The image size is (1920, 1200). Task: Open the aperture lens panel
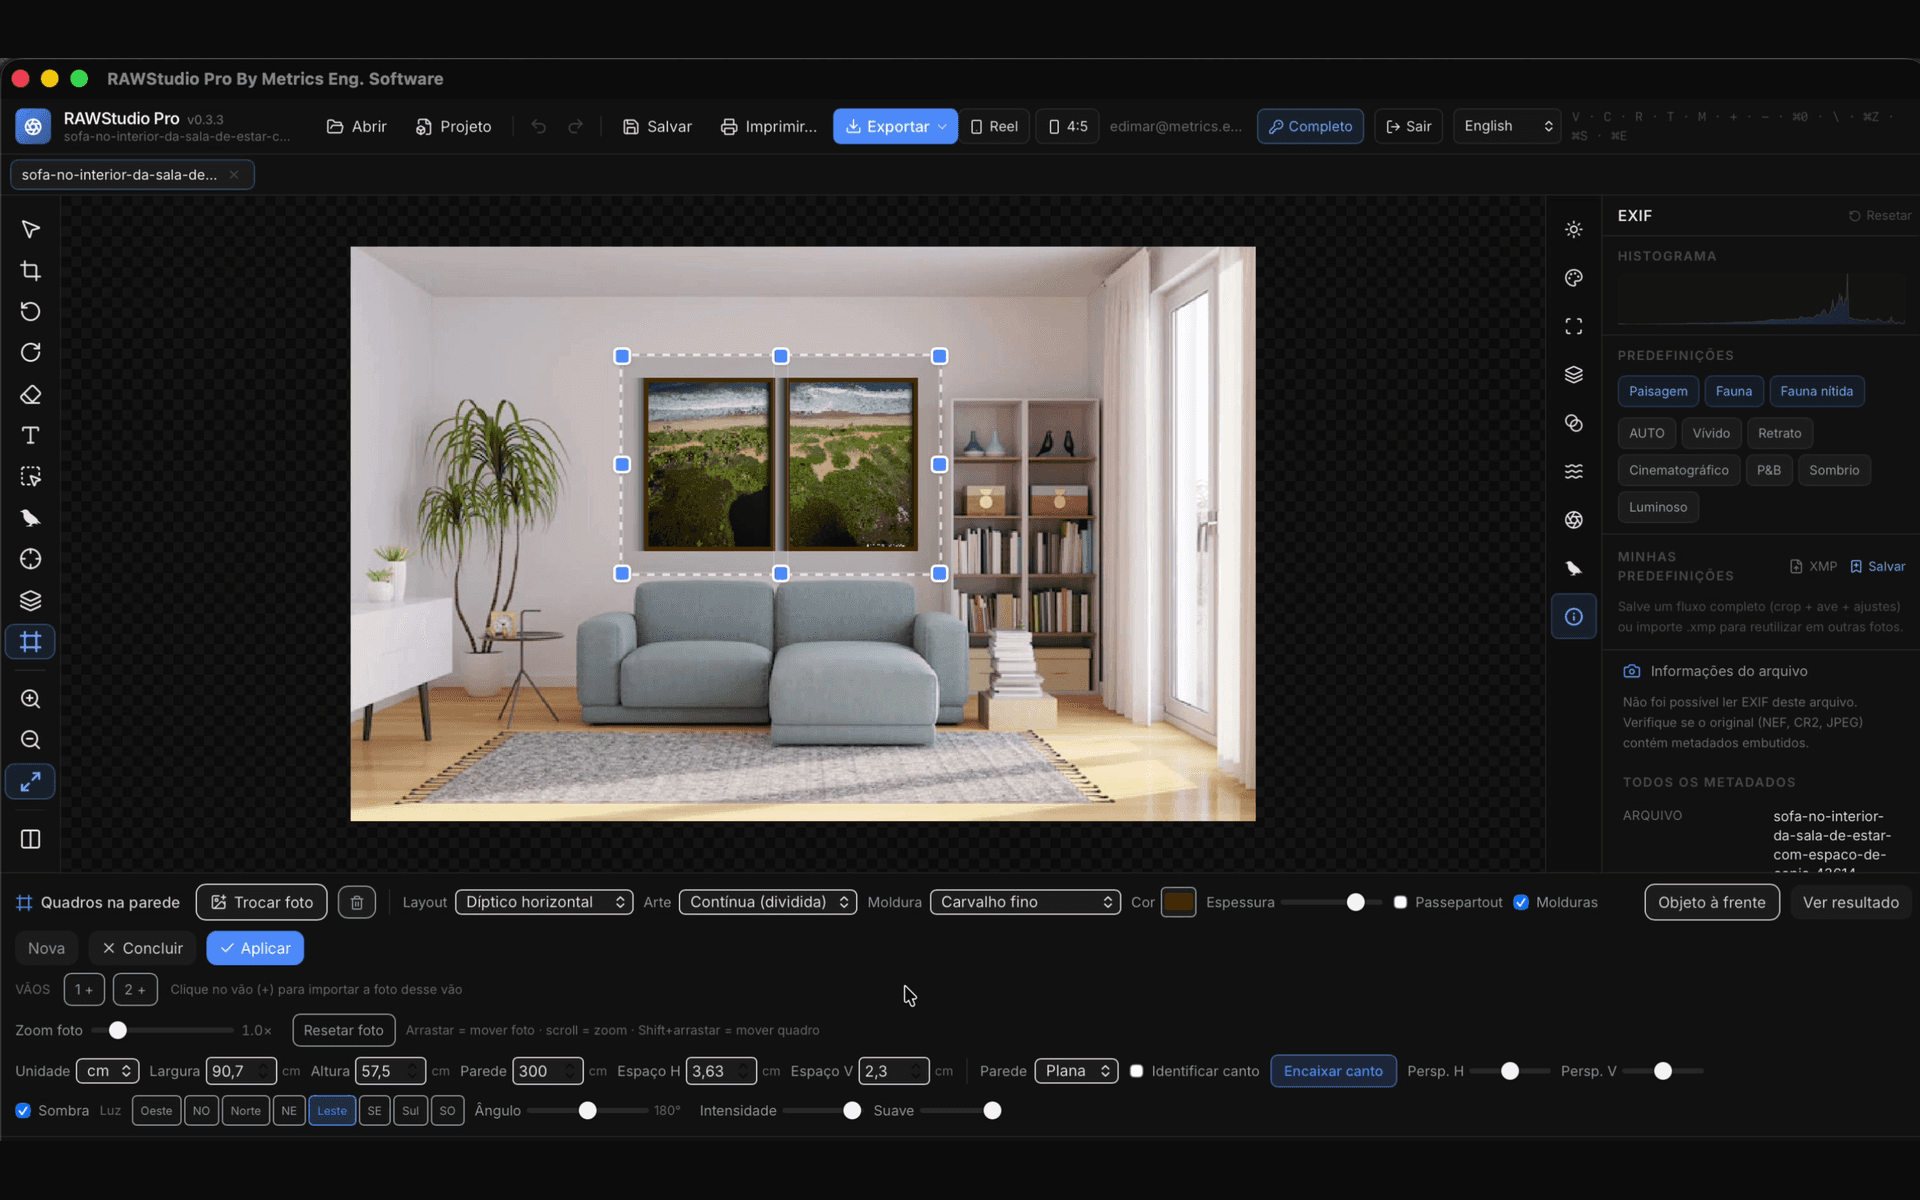coord(1573,520)
